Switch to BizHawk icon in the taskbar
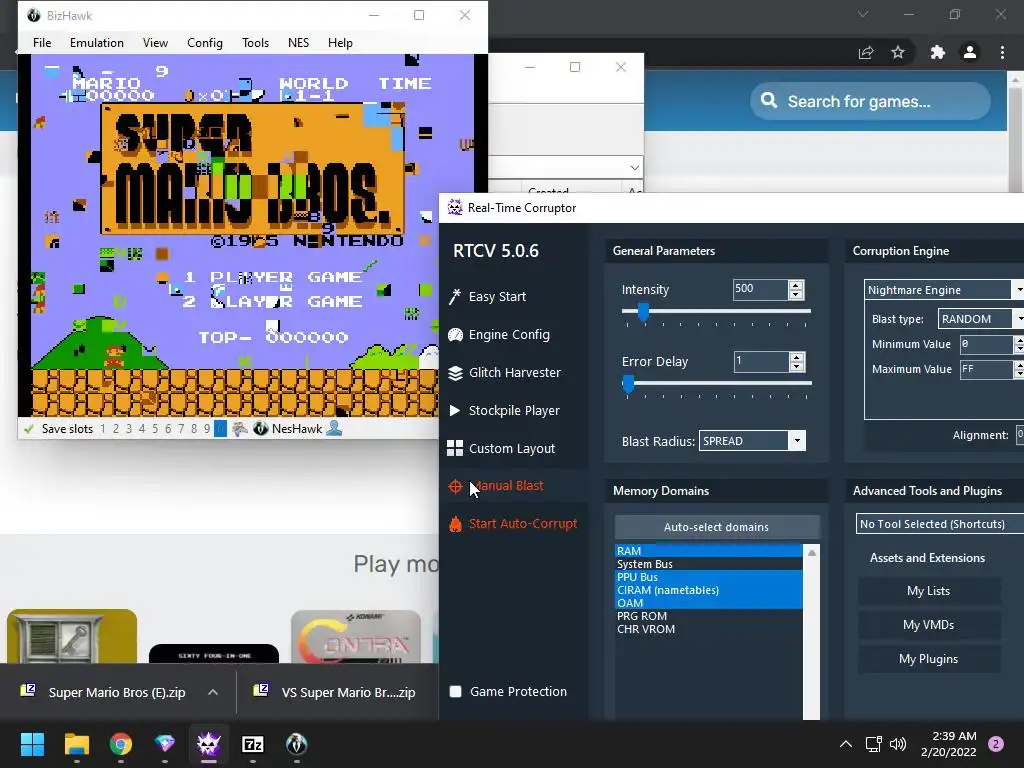The image size is (1024, 768). tap(296, 744)
